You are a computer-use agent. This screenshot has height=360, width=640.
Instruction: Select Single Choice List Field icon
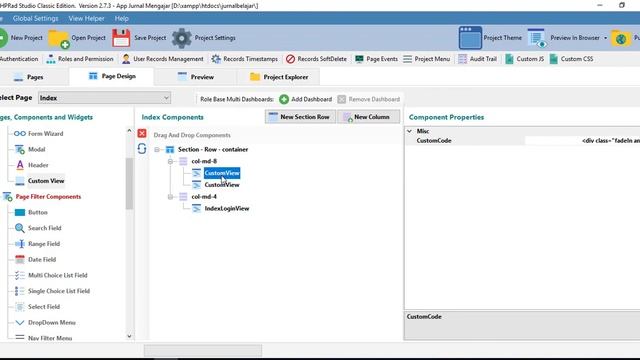pos(20,291)
